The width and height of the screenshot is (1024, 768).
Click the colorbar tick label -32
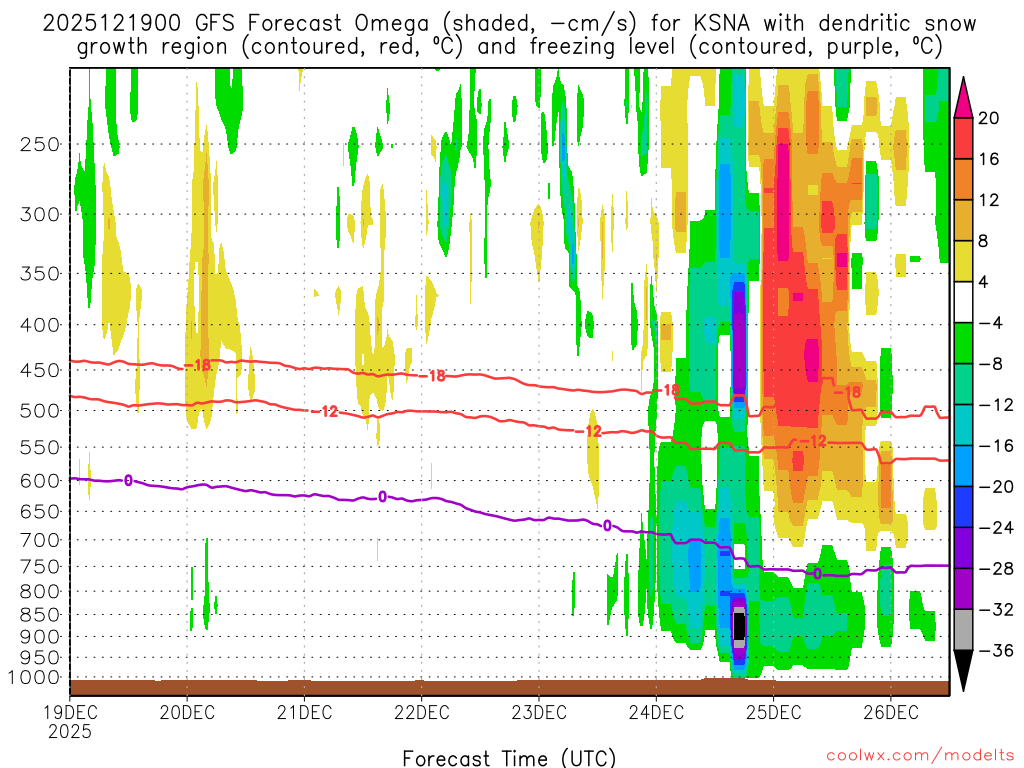point(995,609)
